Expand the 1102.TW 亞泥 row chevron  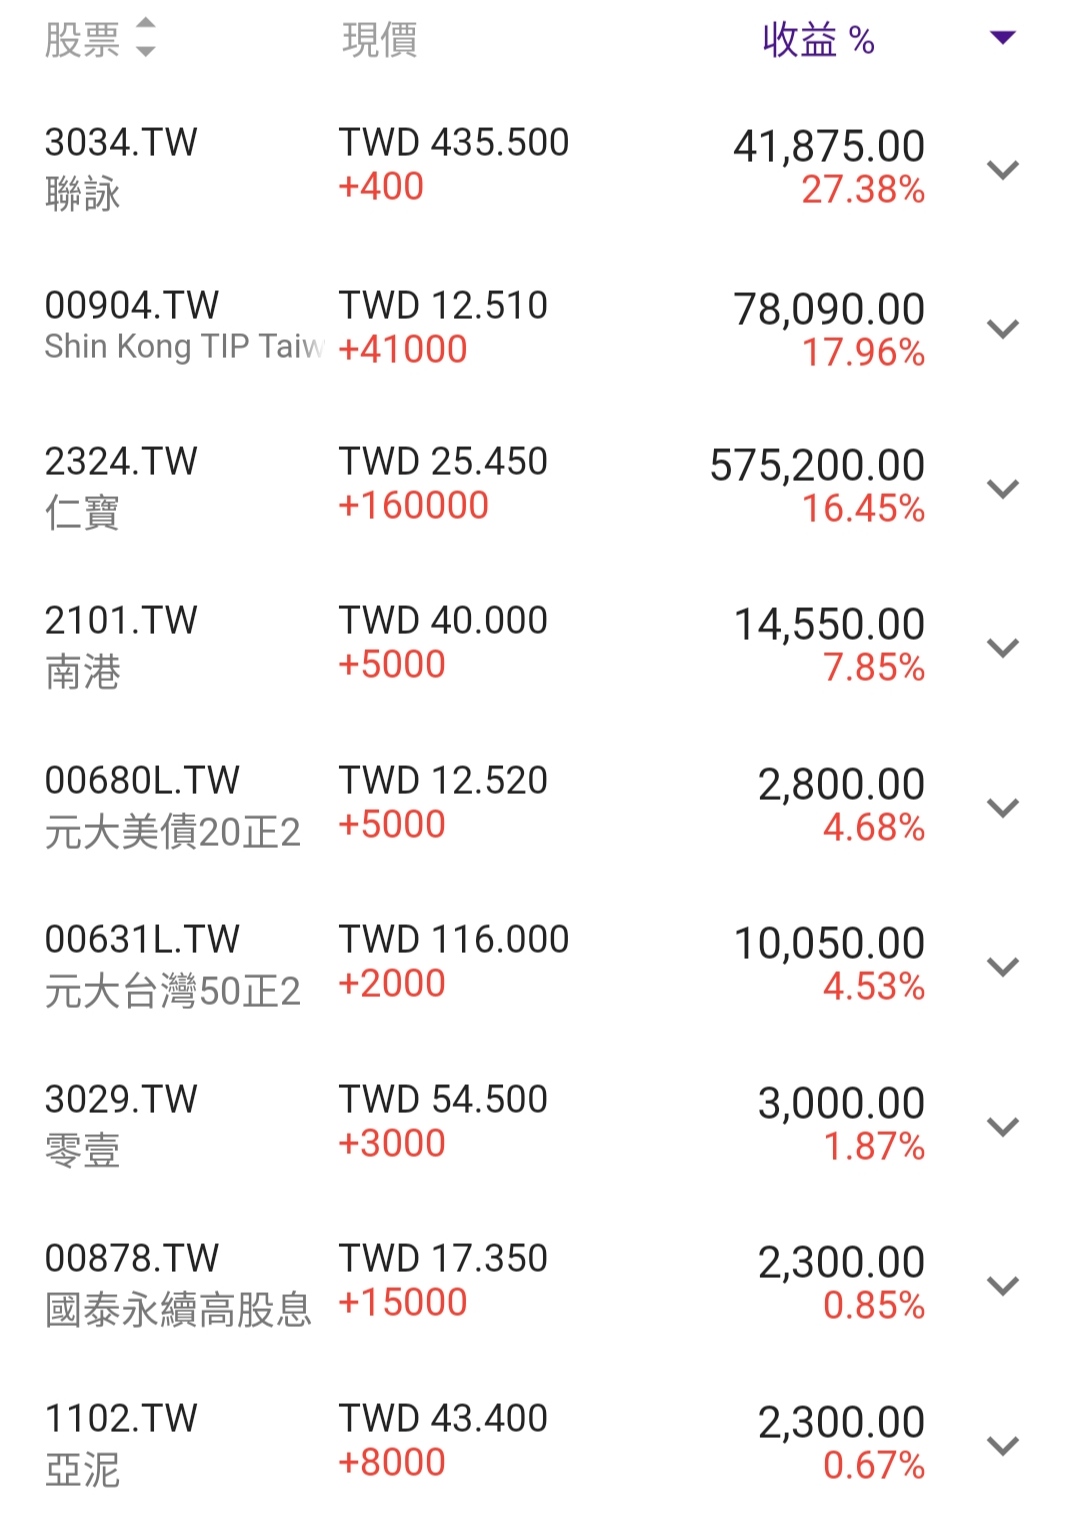[1002, 1445]
